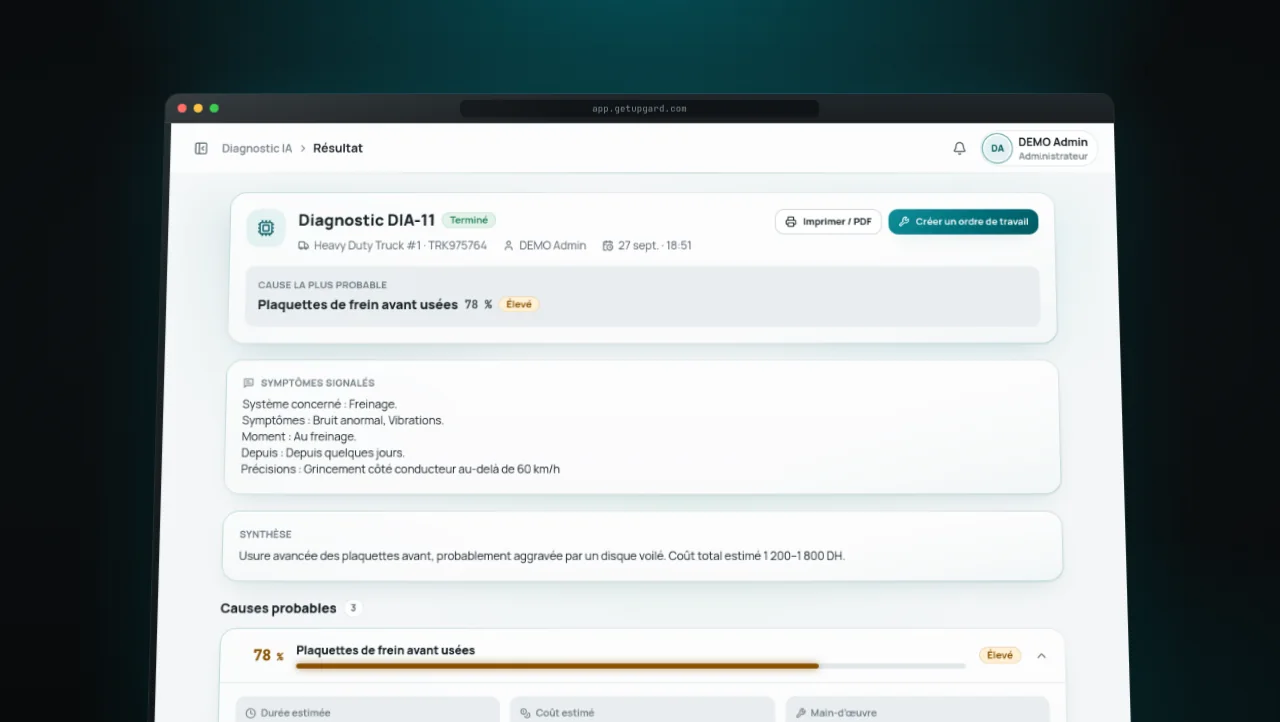This screenshot has width=1280, height=722.
Task: Click the diagnostic chip icon beside DIA-11
Action: coord(266,228)
